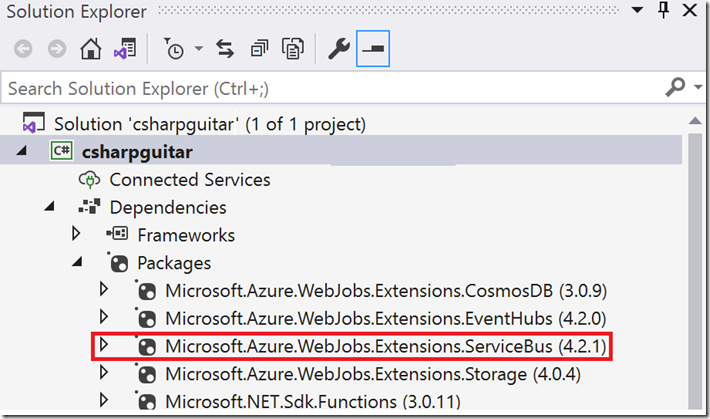The height and width of the screenshot is (419, 710).
Task: Expand the EventHubs package node
Action: click(104, 317)
